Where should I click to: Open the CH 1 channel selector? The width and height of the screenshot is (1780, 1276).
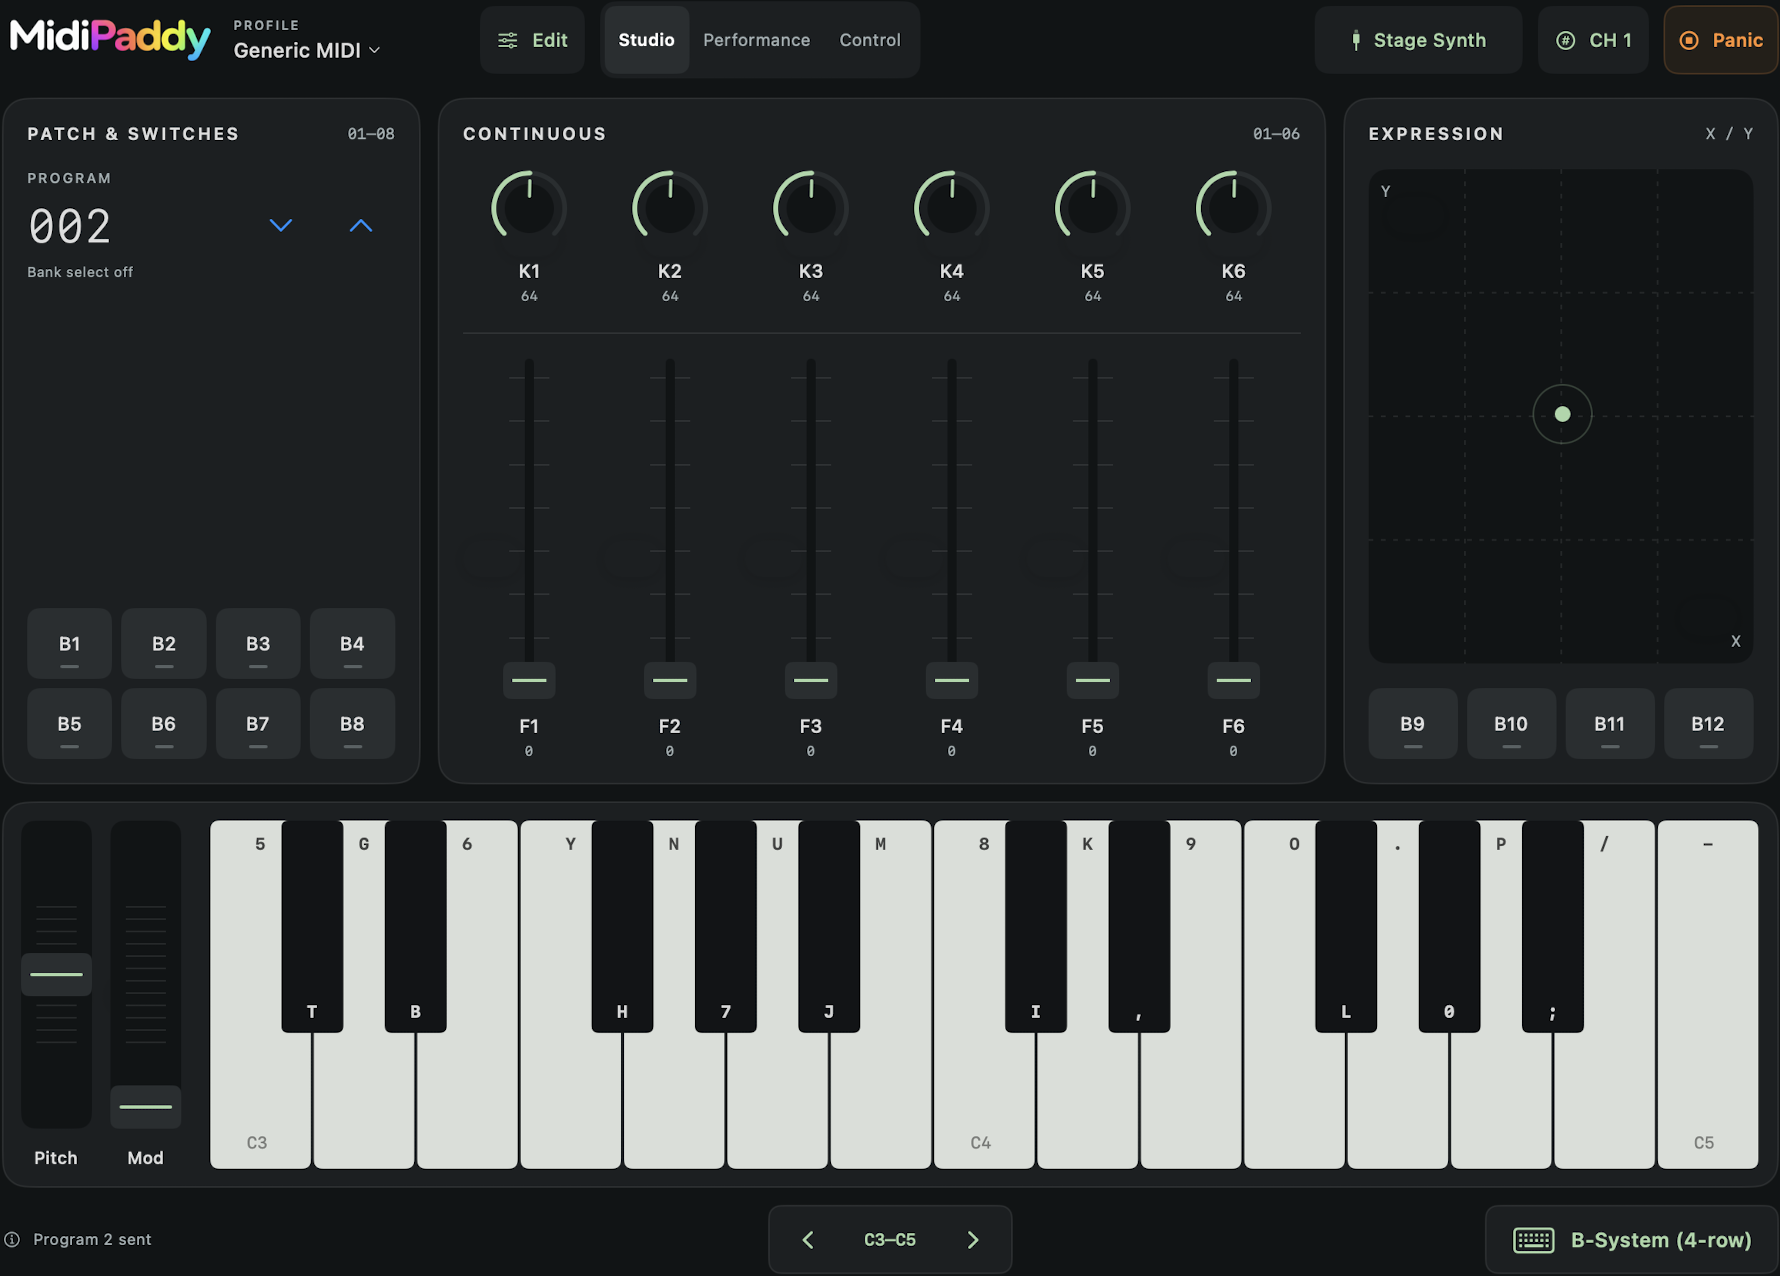[1593, 40]
